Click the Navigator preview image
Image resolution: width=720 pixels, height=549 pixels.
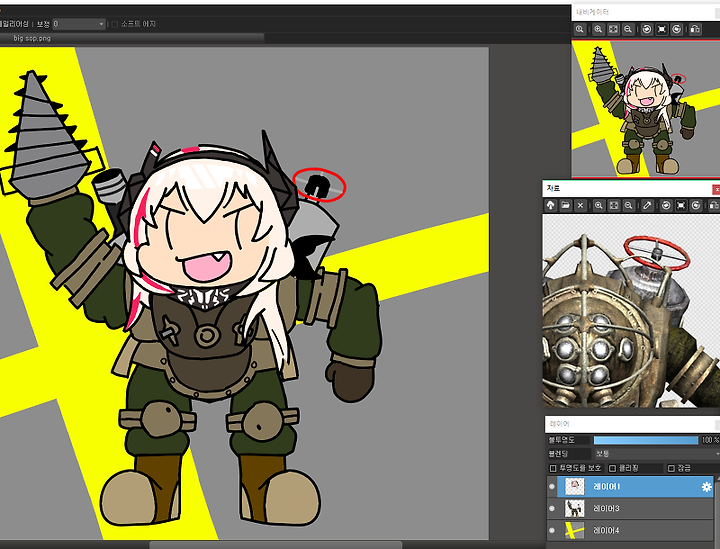click(646, 108)
